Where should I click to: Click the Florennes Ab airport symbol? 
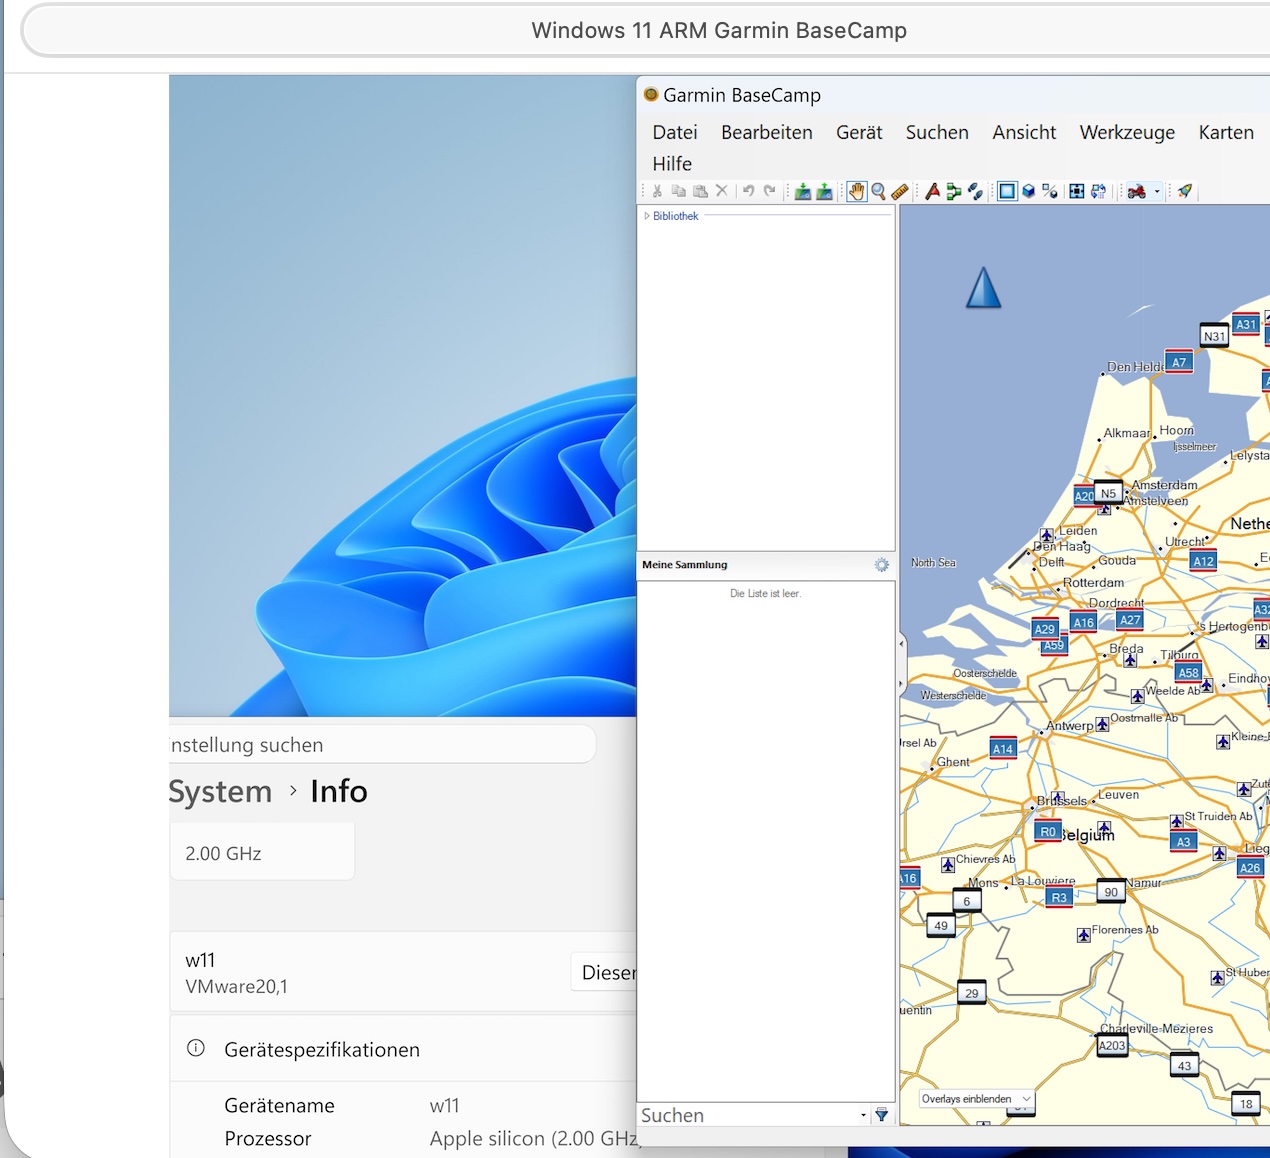1083,935
